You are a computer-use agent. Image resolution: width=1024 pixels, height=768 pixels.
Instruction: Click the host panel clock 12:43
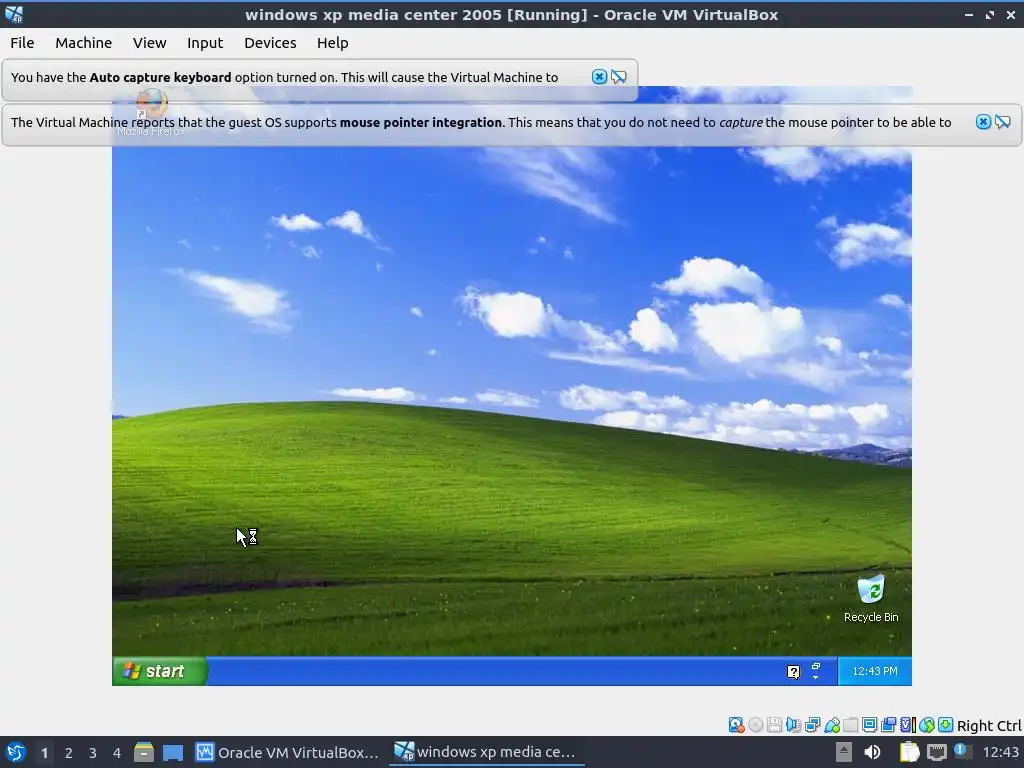(1000, 752)
